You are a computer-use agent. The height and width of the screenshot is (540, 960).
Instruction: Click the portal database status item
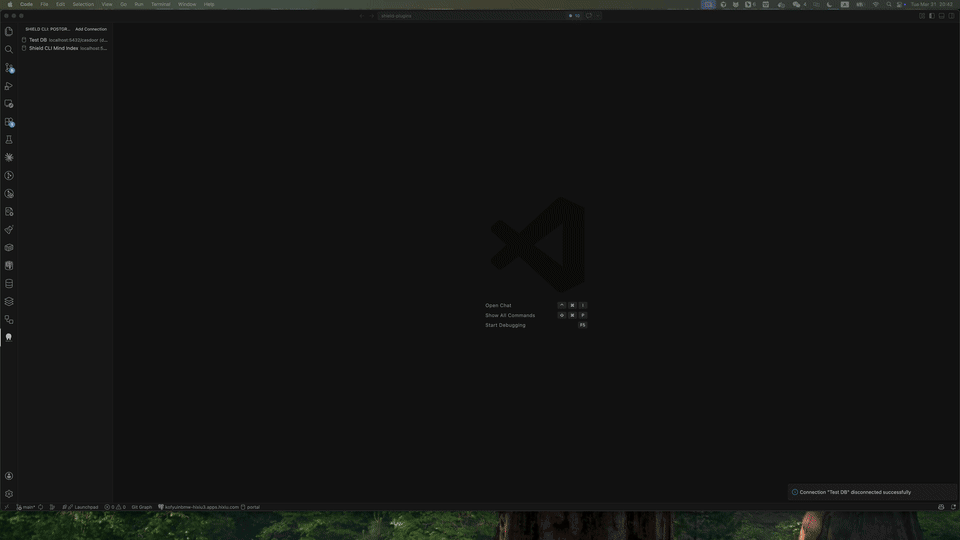coord(250,507)
